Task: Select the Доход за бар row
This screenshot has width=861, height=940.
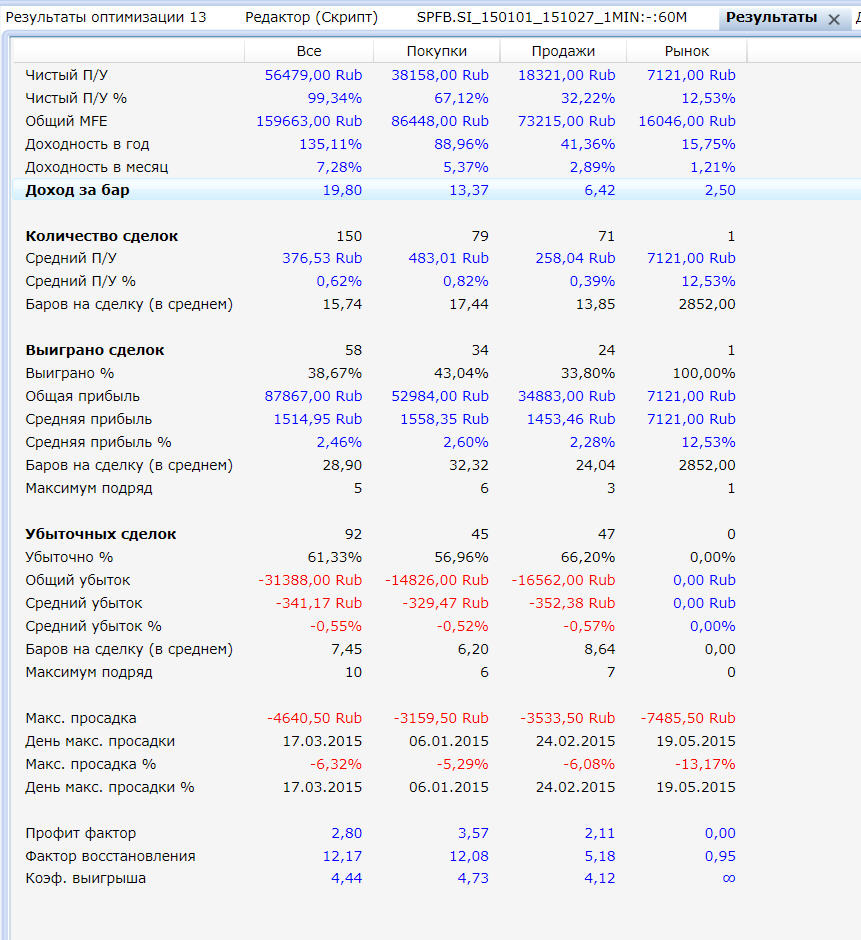Action: 78,190
